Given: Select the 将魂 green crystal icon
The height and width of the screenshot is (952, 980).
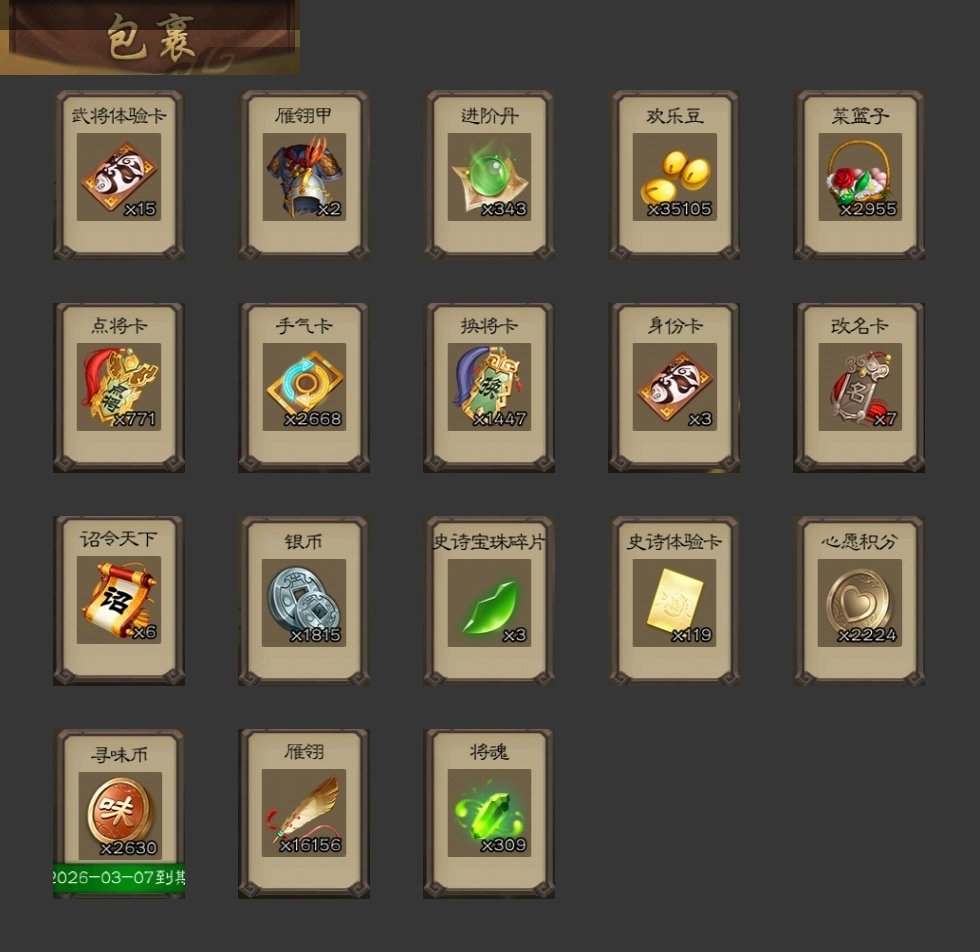Looking at the screenshot, I should [x=489, y=813].
